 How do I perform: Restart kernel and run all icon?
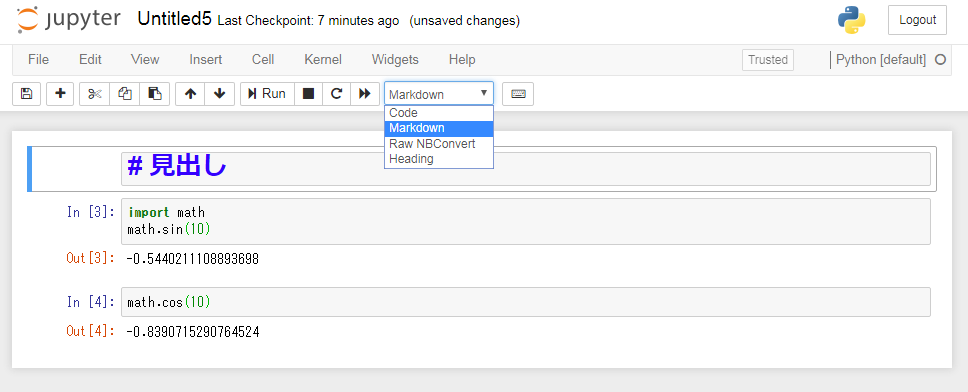click(x=365, y=94)
